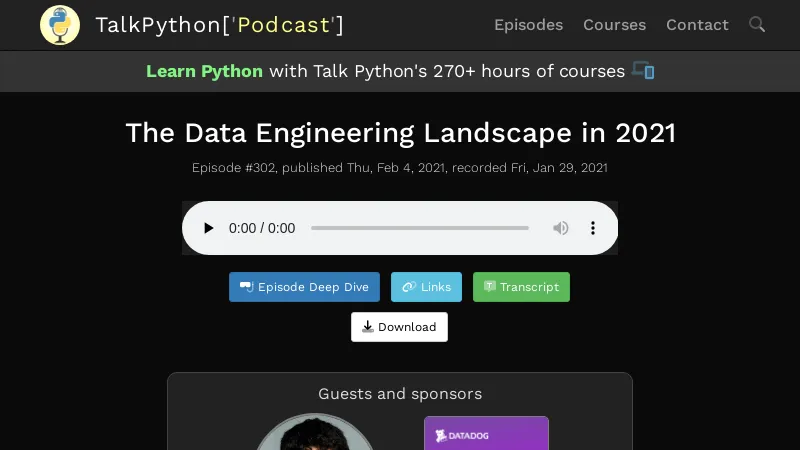Click the Learn Python banner link
Image resolution: width=800 pixels, height=450 pixels.
point(204,71)
